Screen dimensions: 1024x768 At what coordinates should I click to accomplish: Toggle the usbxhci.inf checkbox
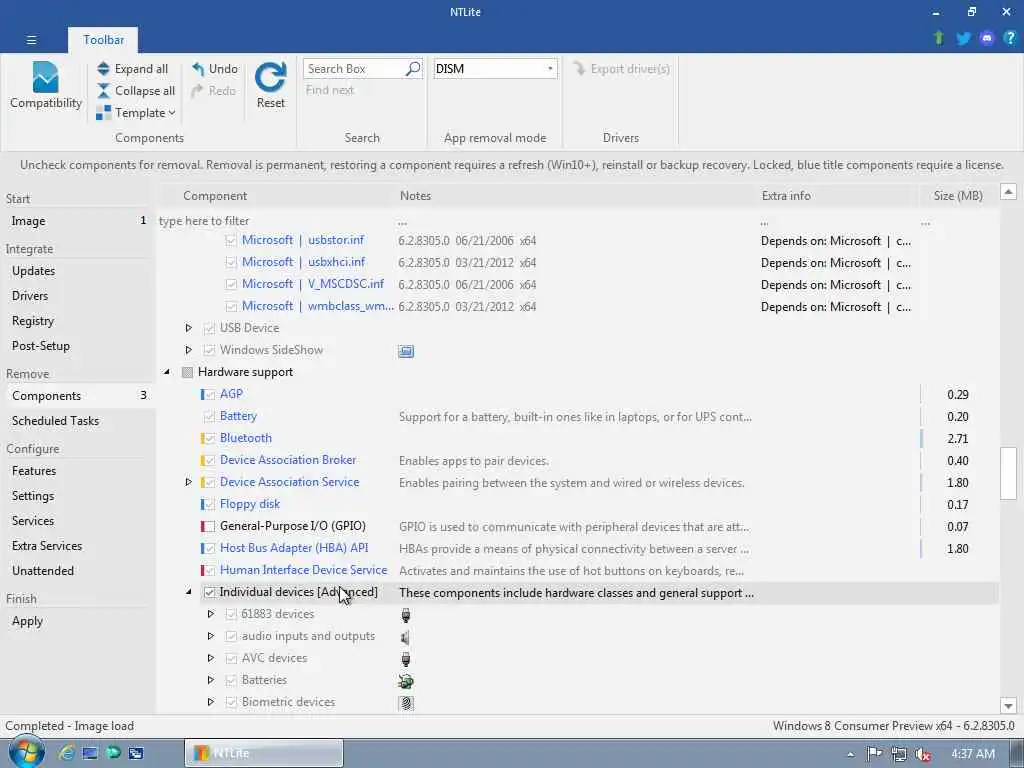(x=231, y=263)
